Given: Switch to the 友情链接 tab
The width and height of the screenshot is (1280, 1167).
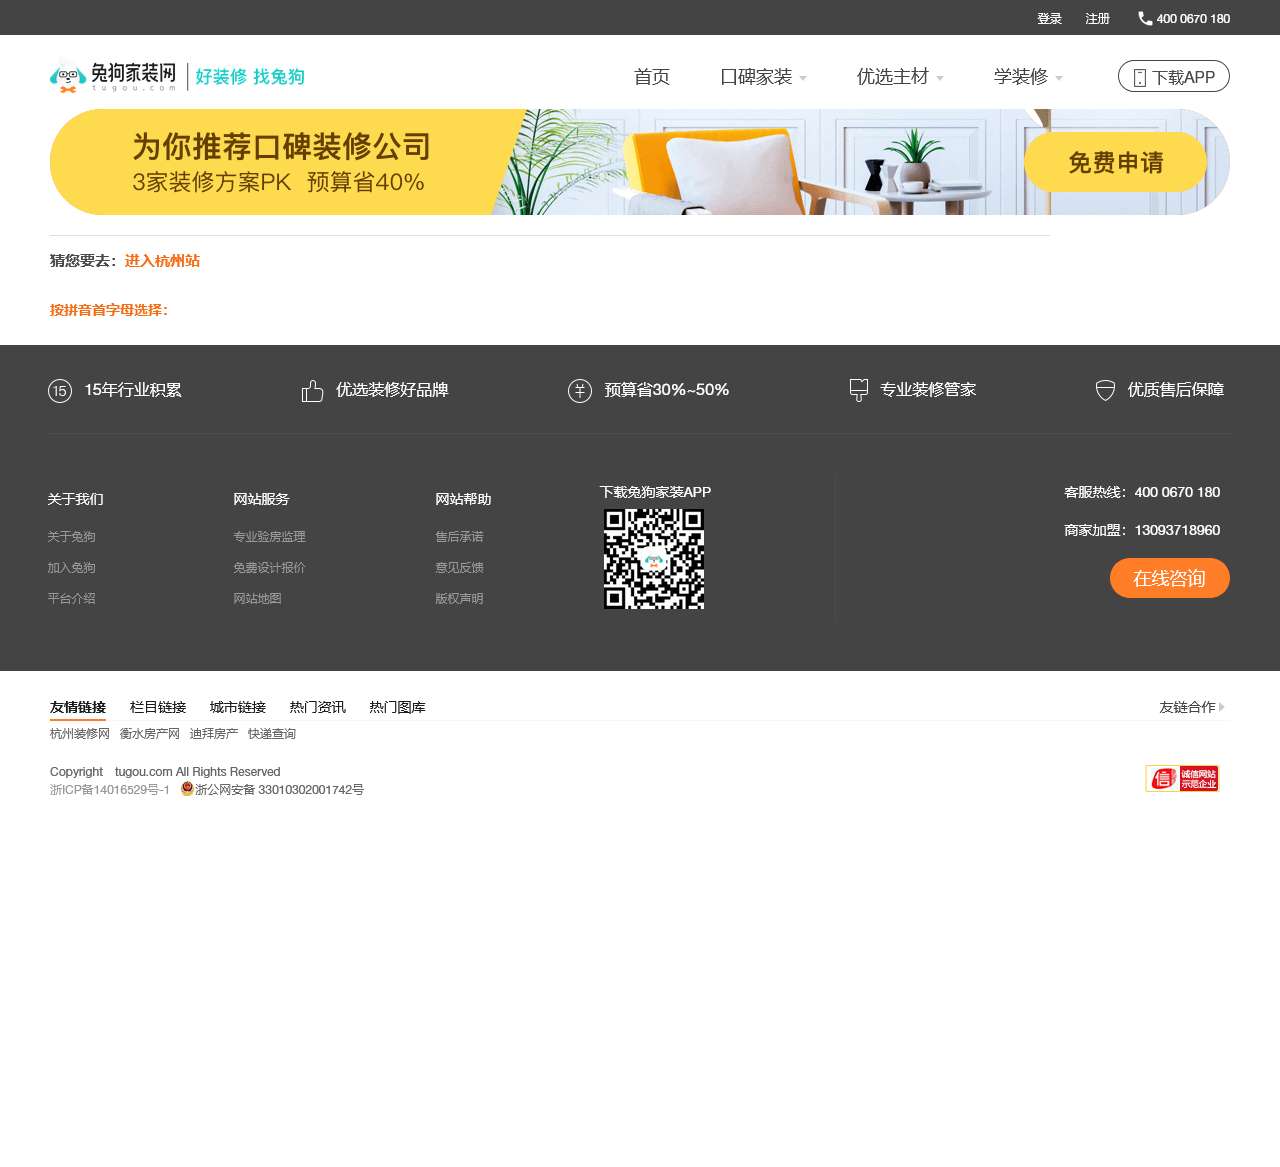Looking at the screenshot, I should tap(78, 707).
